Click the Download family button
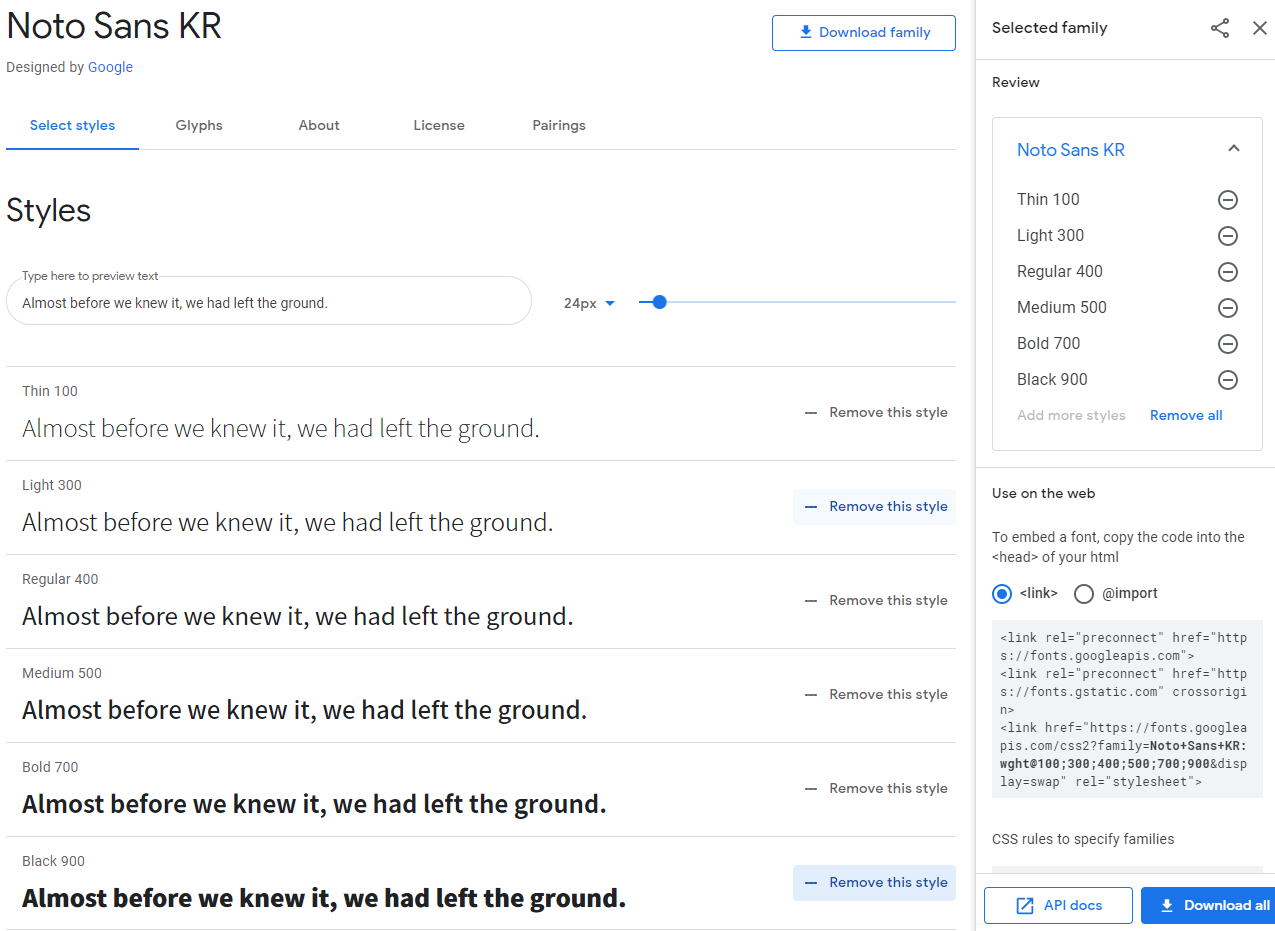The width and height of the screenshot is (1275, 931). pos(864,33)
